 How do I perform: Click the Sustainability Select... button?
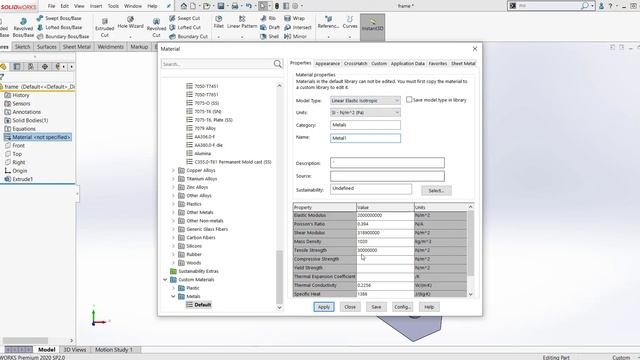(436, 191)
